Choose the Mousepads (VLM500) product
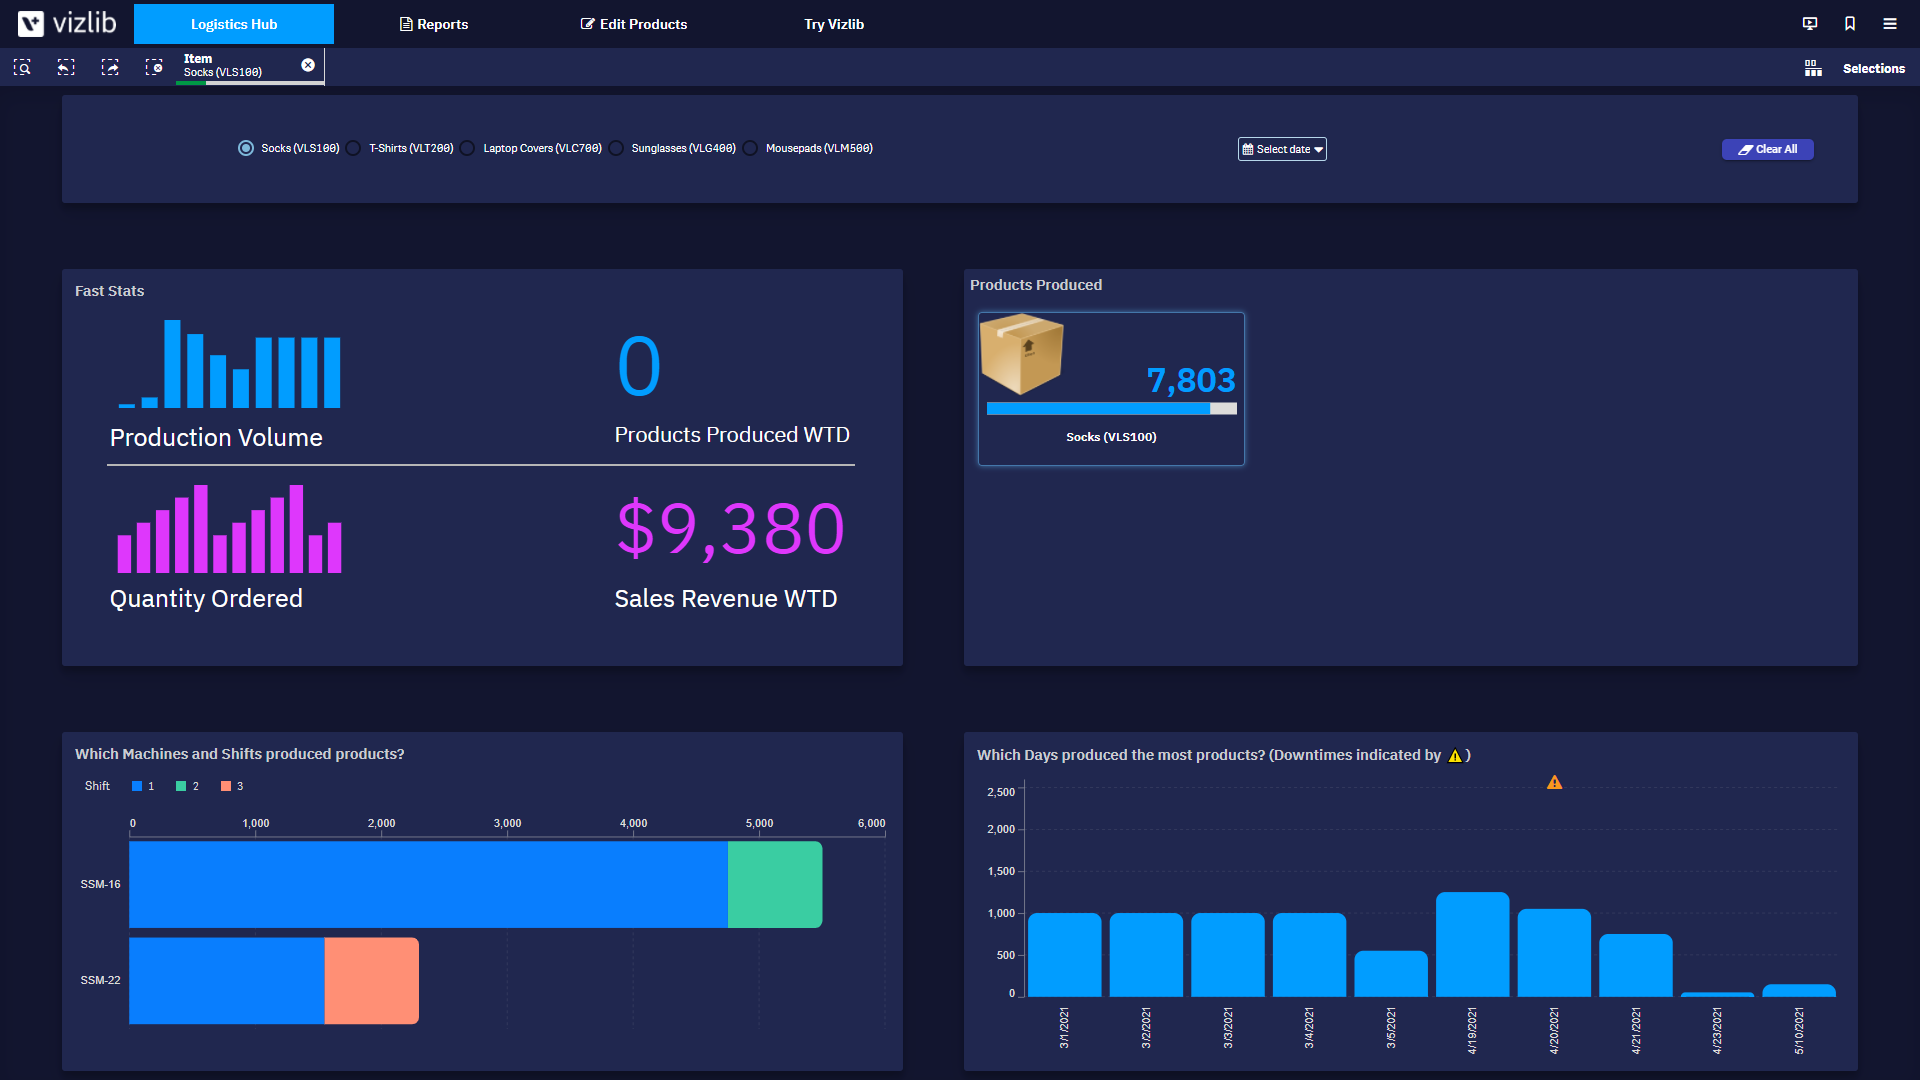This screenshot has height=1080, width=1920. click(x=750, y=147)
